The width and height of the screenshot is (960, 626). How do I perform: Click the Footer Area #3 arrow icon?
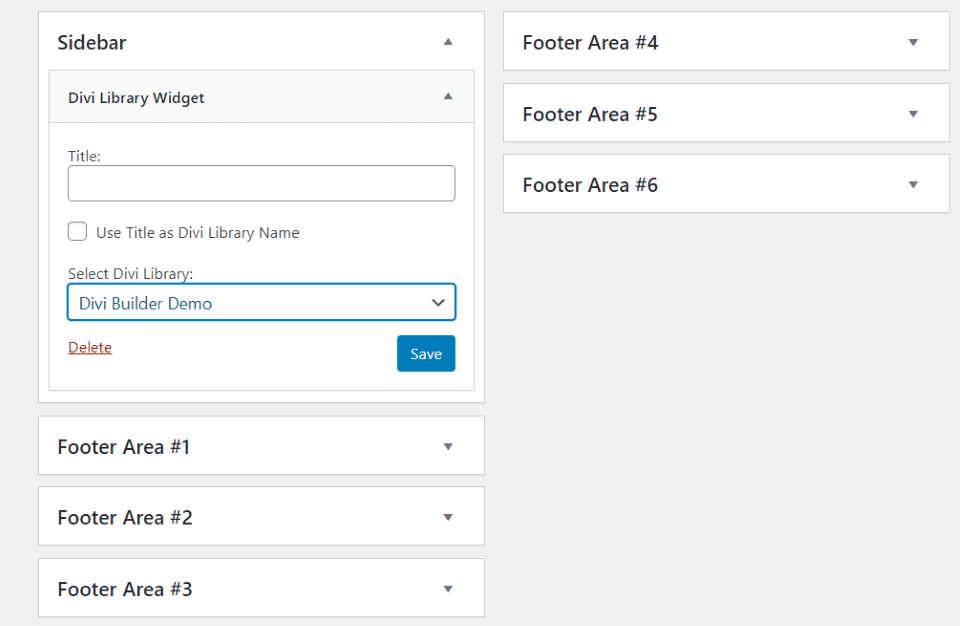[x=448, y=589]
